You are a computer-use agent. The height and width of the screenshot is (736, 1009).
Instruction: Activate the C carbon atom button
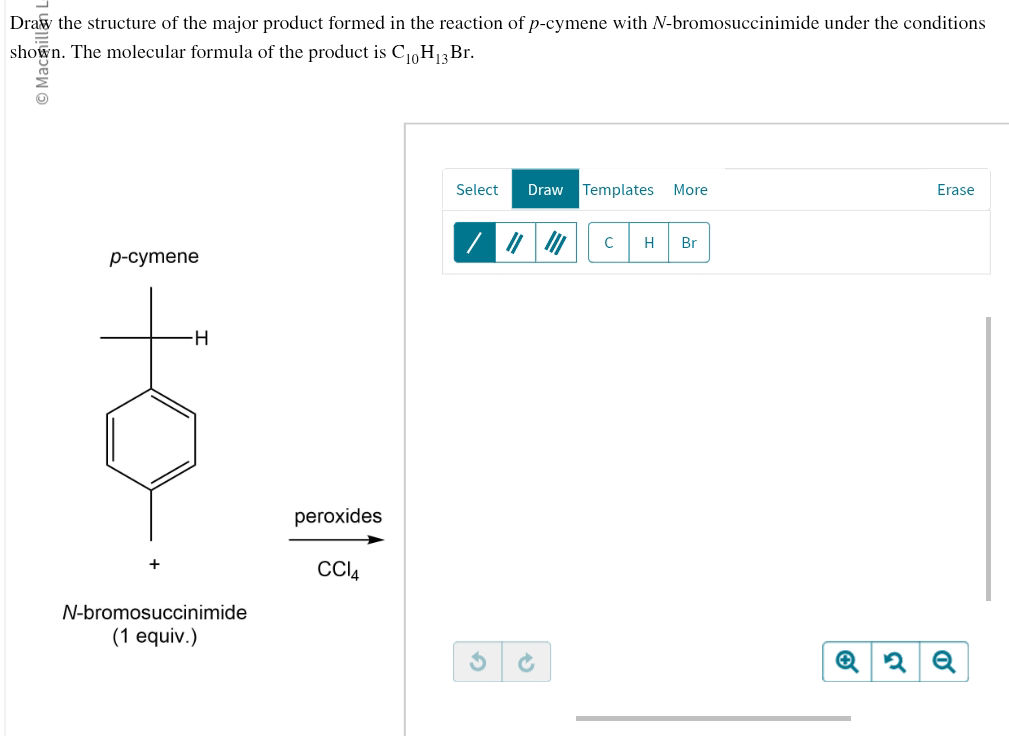click(x=607, y=242)
